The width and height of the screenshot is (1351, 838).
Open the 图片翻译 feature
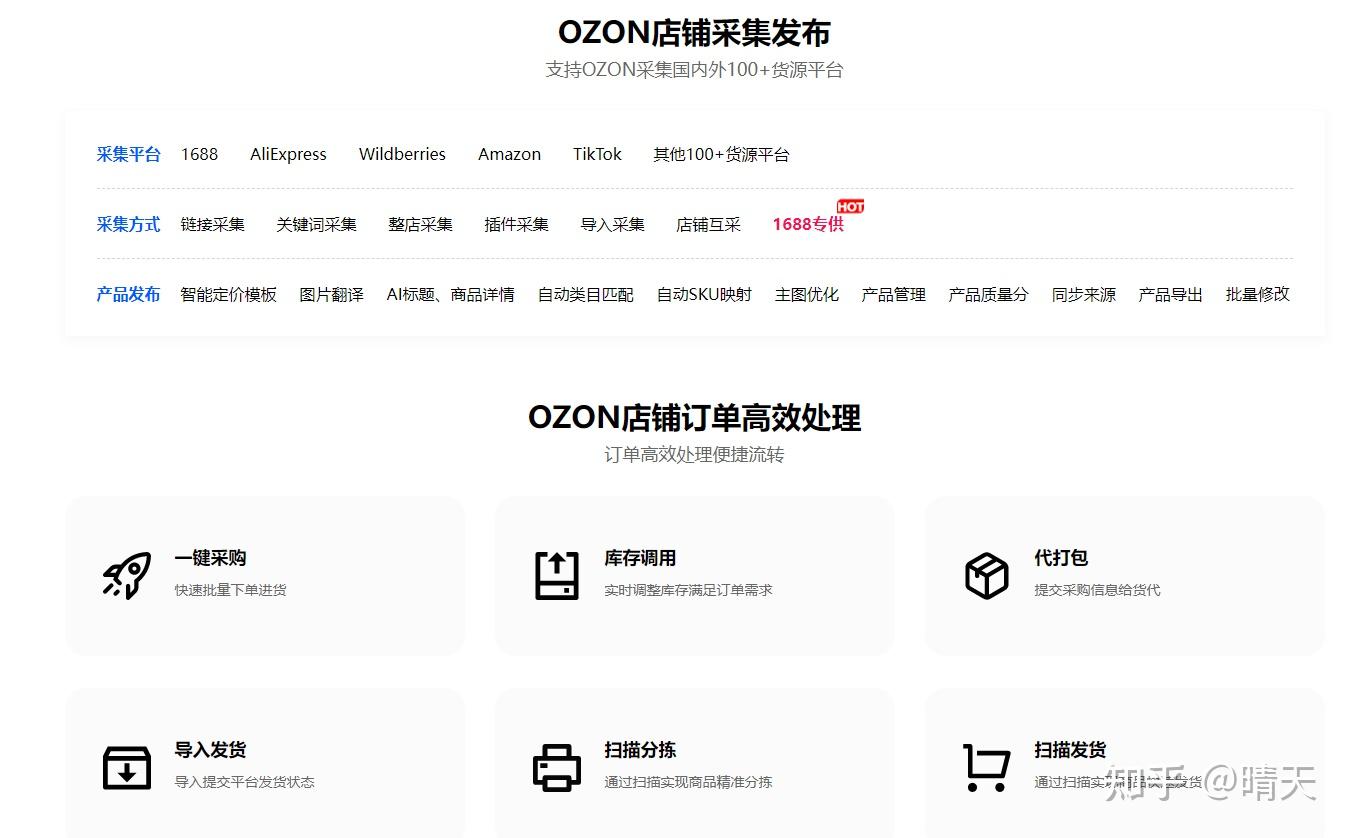tap(331, 294)
